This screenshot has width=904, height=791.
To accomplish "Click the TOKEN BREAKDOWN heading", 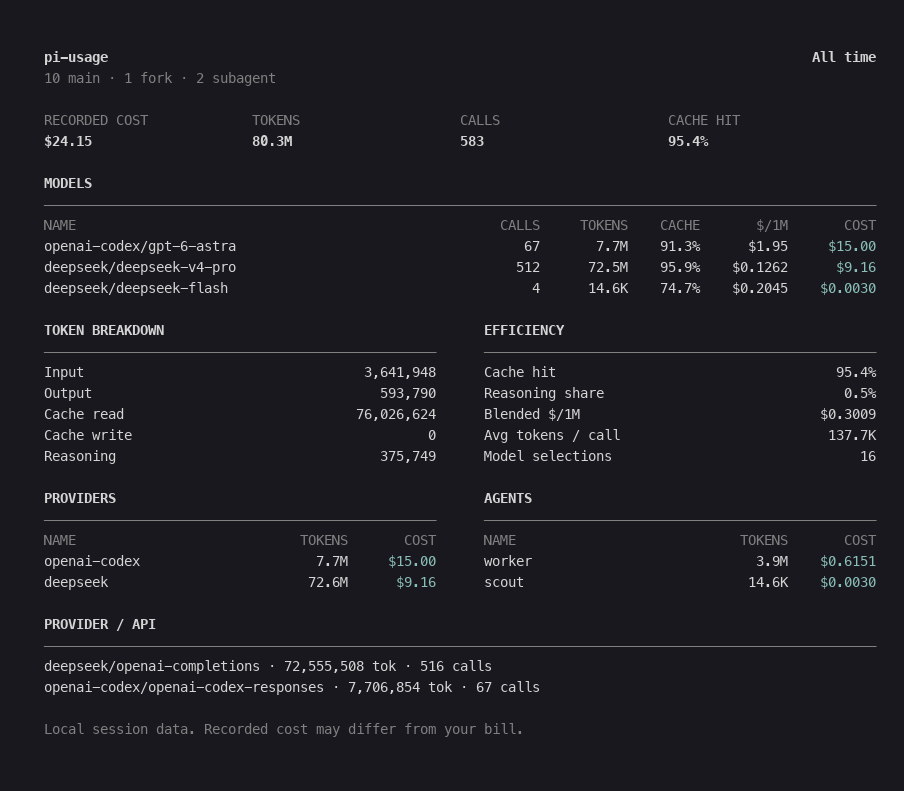I will point(104,330).
